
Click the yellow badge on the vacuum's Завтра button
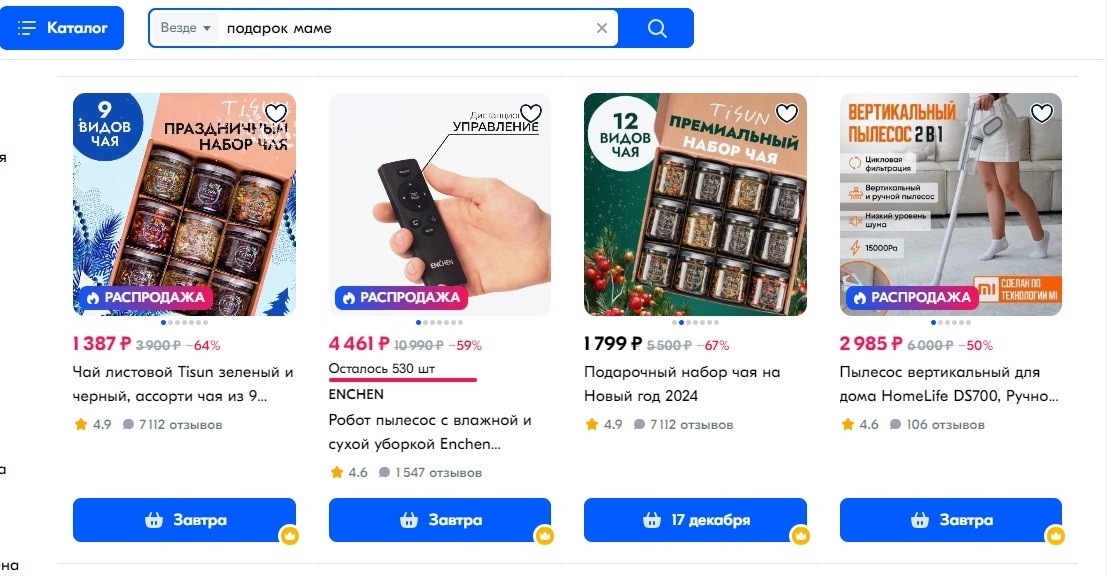pos(1054,535)
